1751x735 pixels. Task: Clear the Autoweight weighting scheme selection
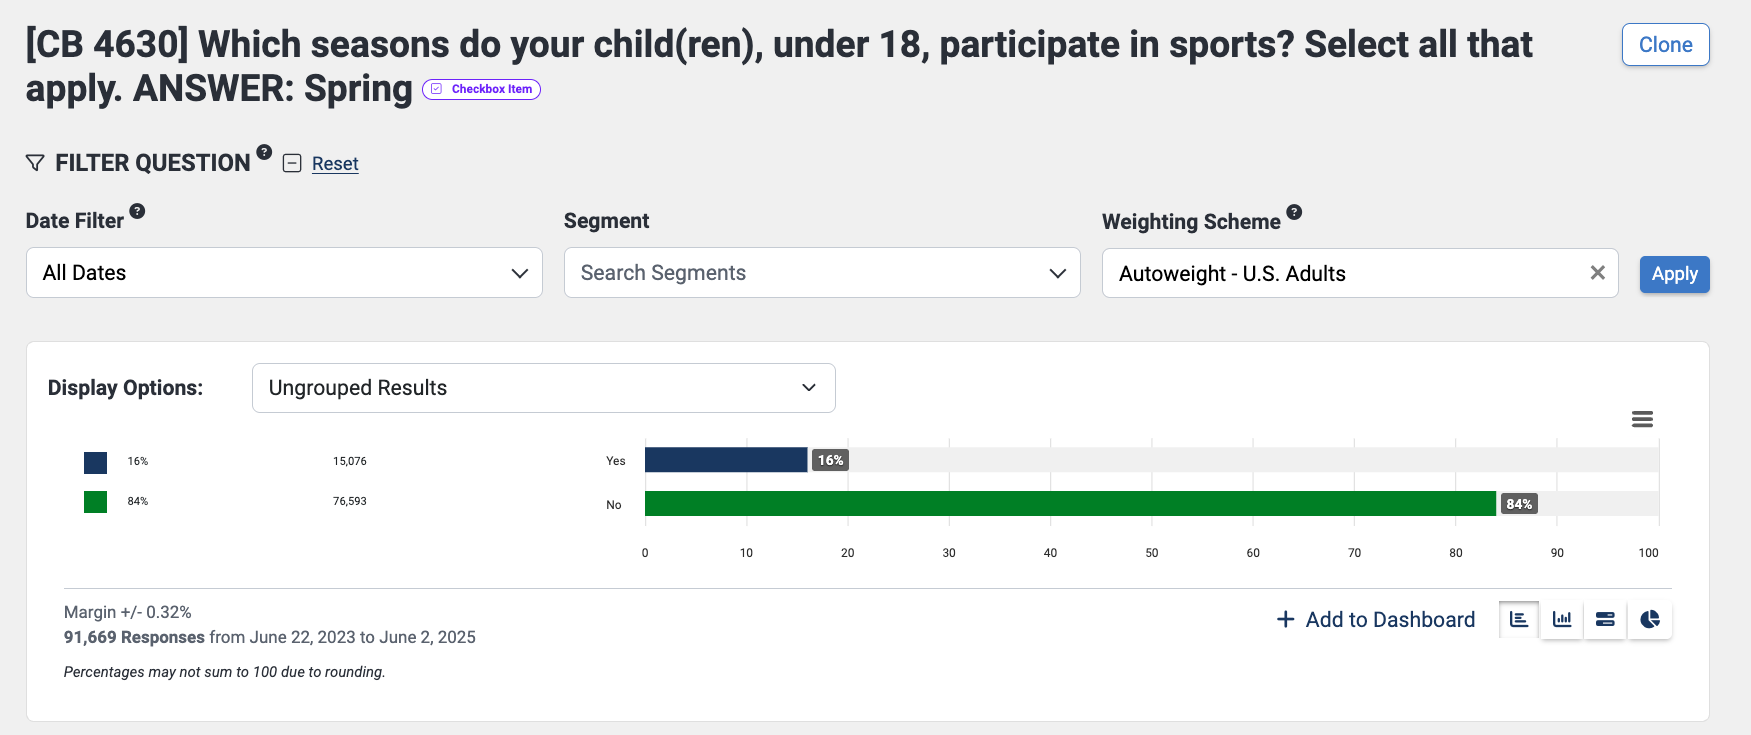tap(1597, 273)
